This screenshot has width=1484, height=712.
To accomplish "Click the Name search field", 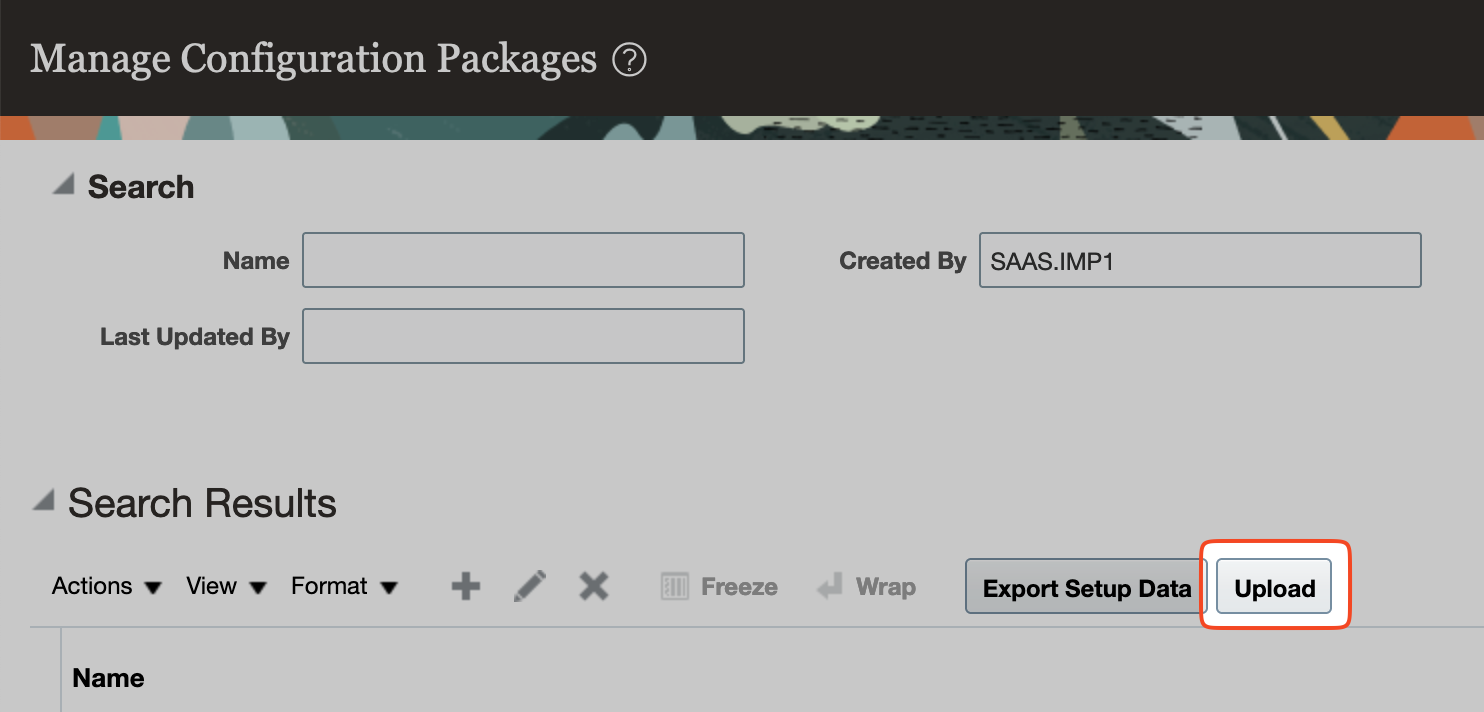I will (x=523, y=260).
